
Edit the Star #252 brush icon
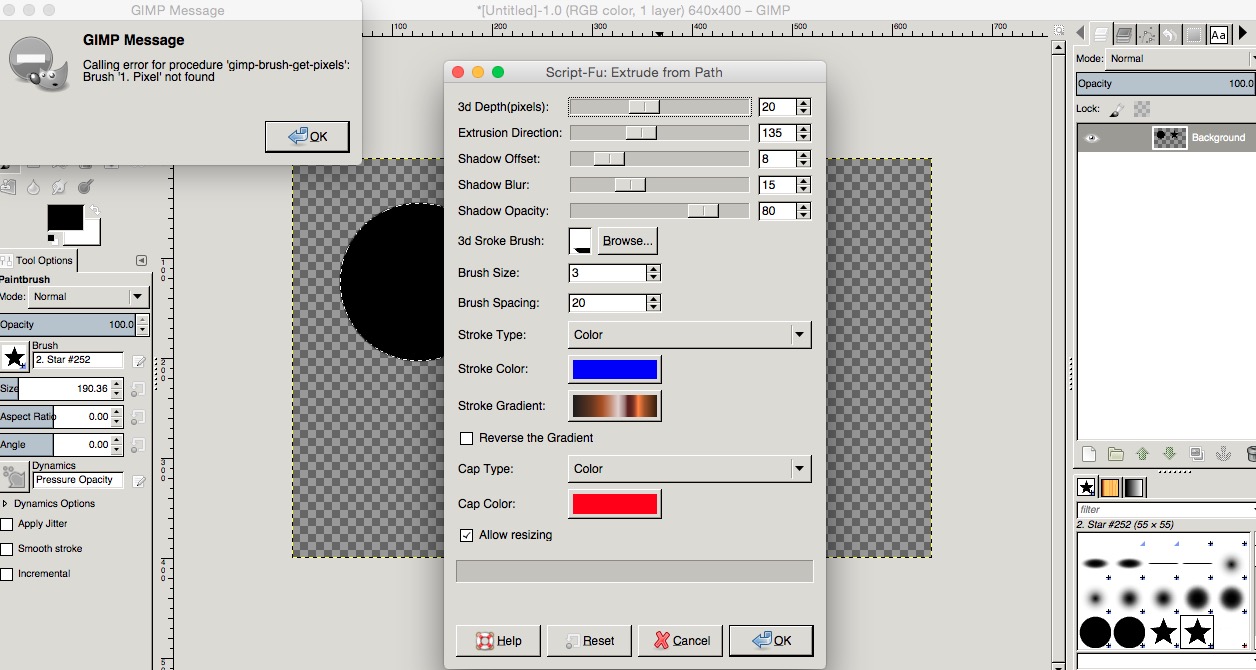[139, 360]
